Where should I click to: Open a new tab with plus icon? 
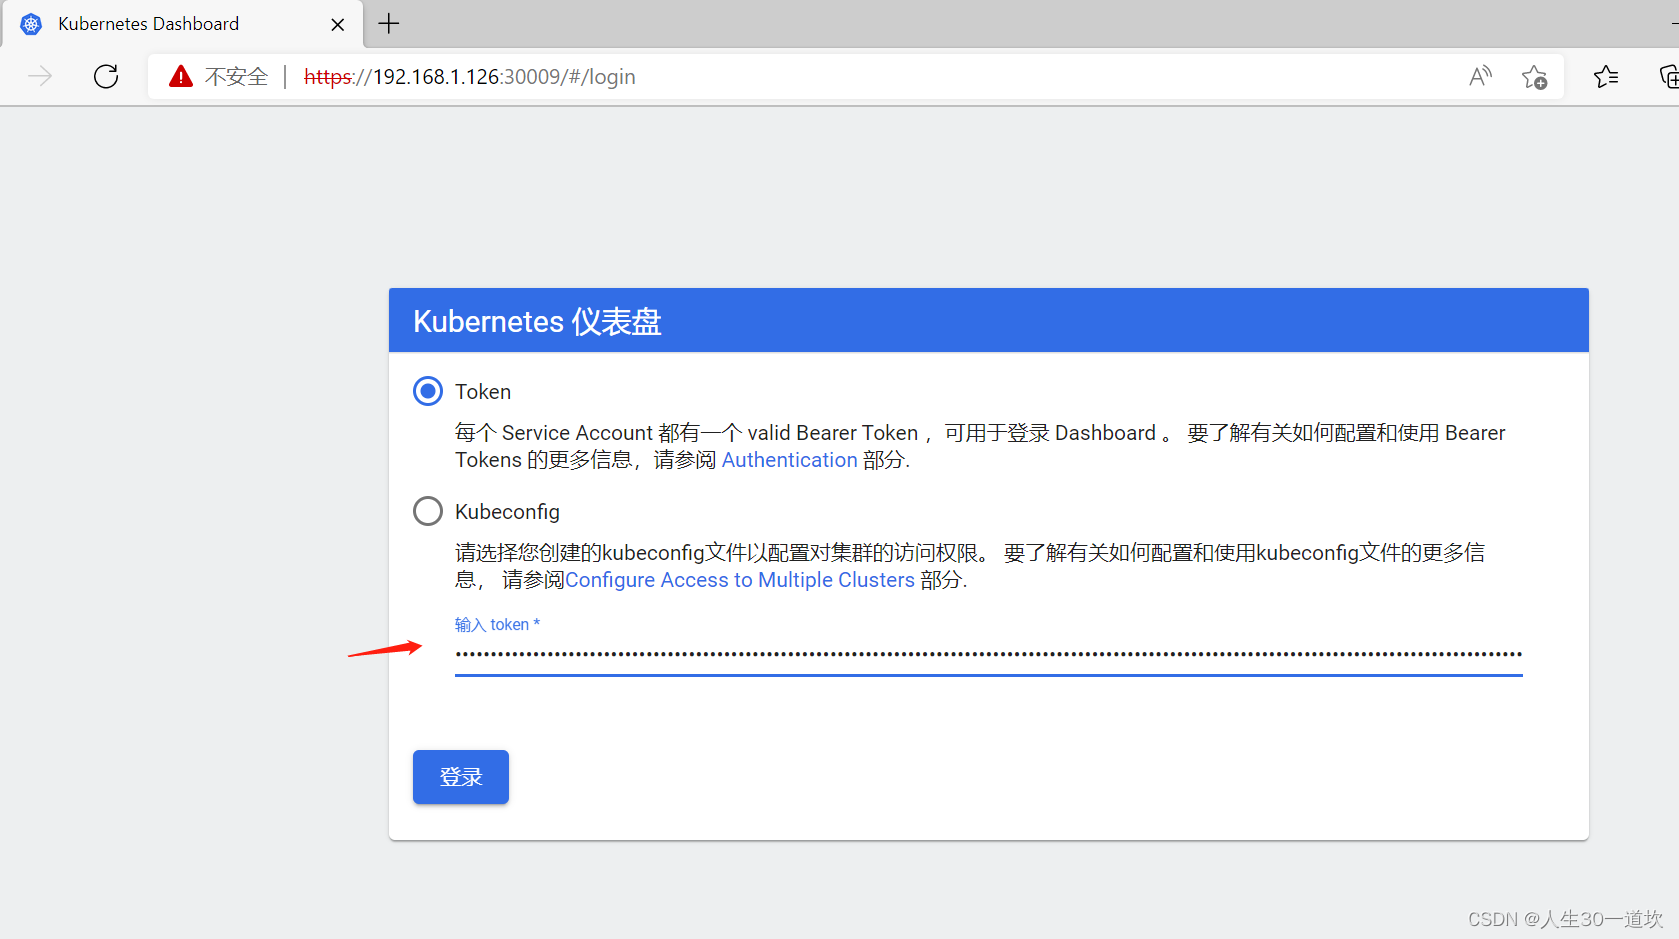click(x=389, y=23)
